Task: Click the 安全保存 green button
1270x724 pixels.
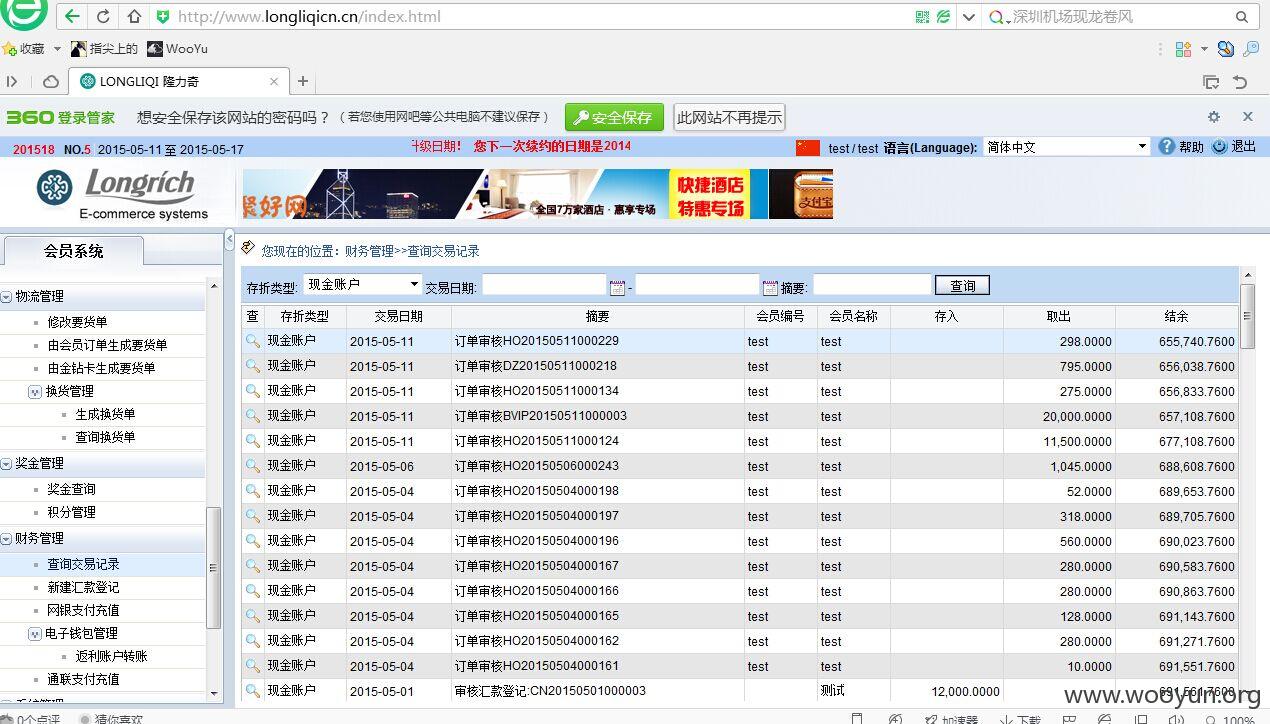Action: [x=614, y=117]
